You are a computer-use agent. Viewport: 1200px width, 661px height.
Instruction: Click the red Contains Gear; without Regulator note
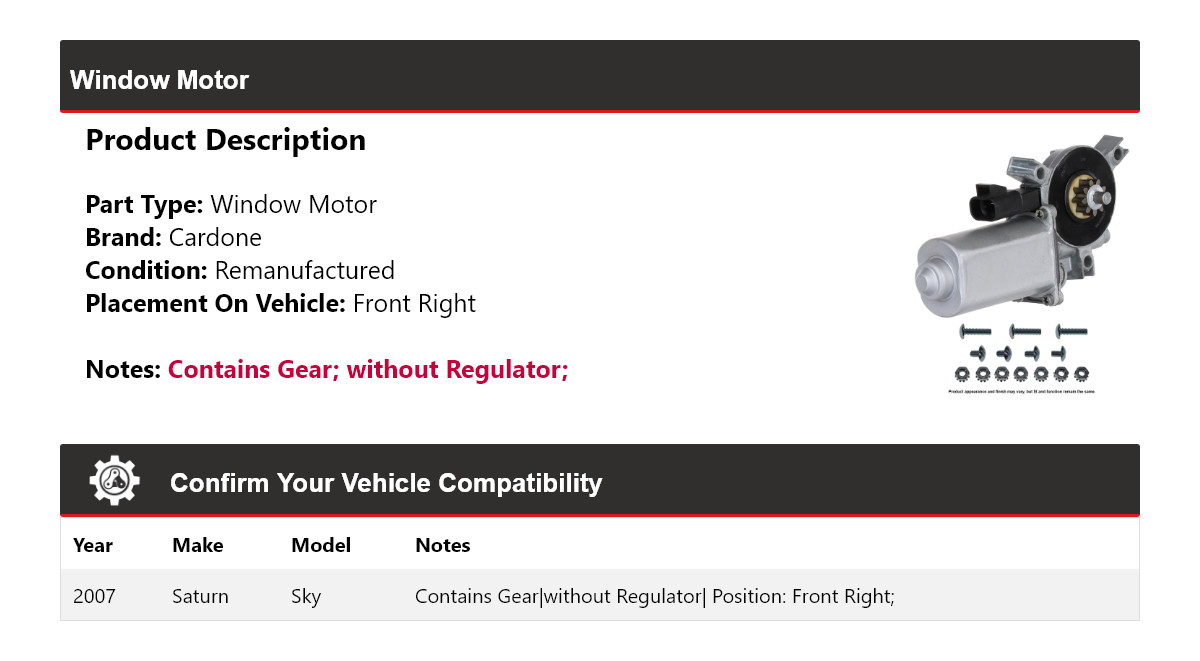367,370
